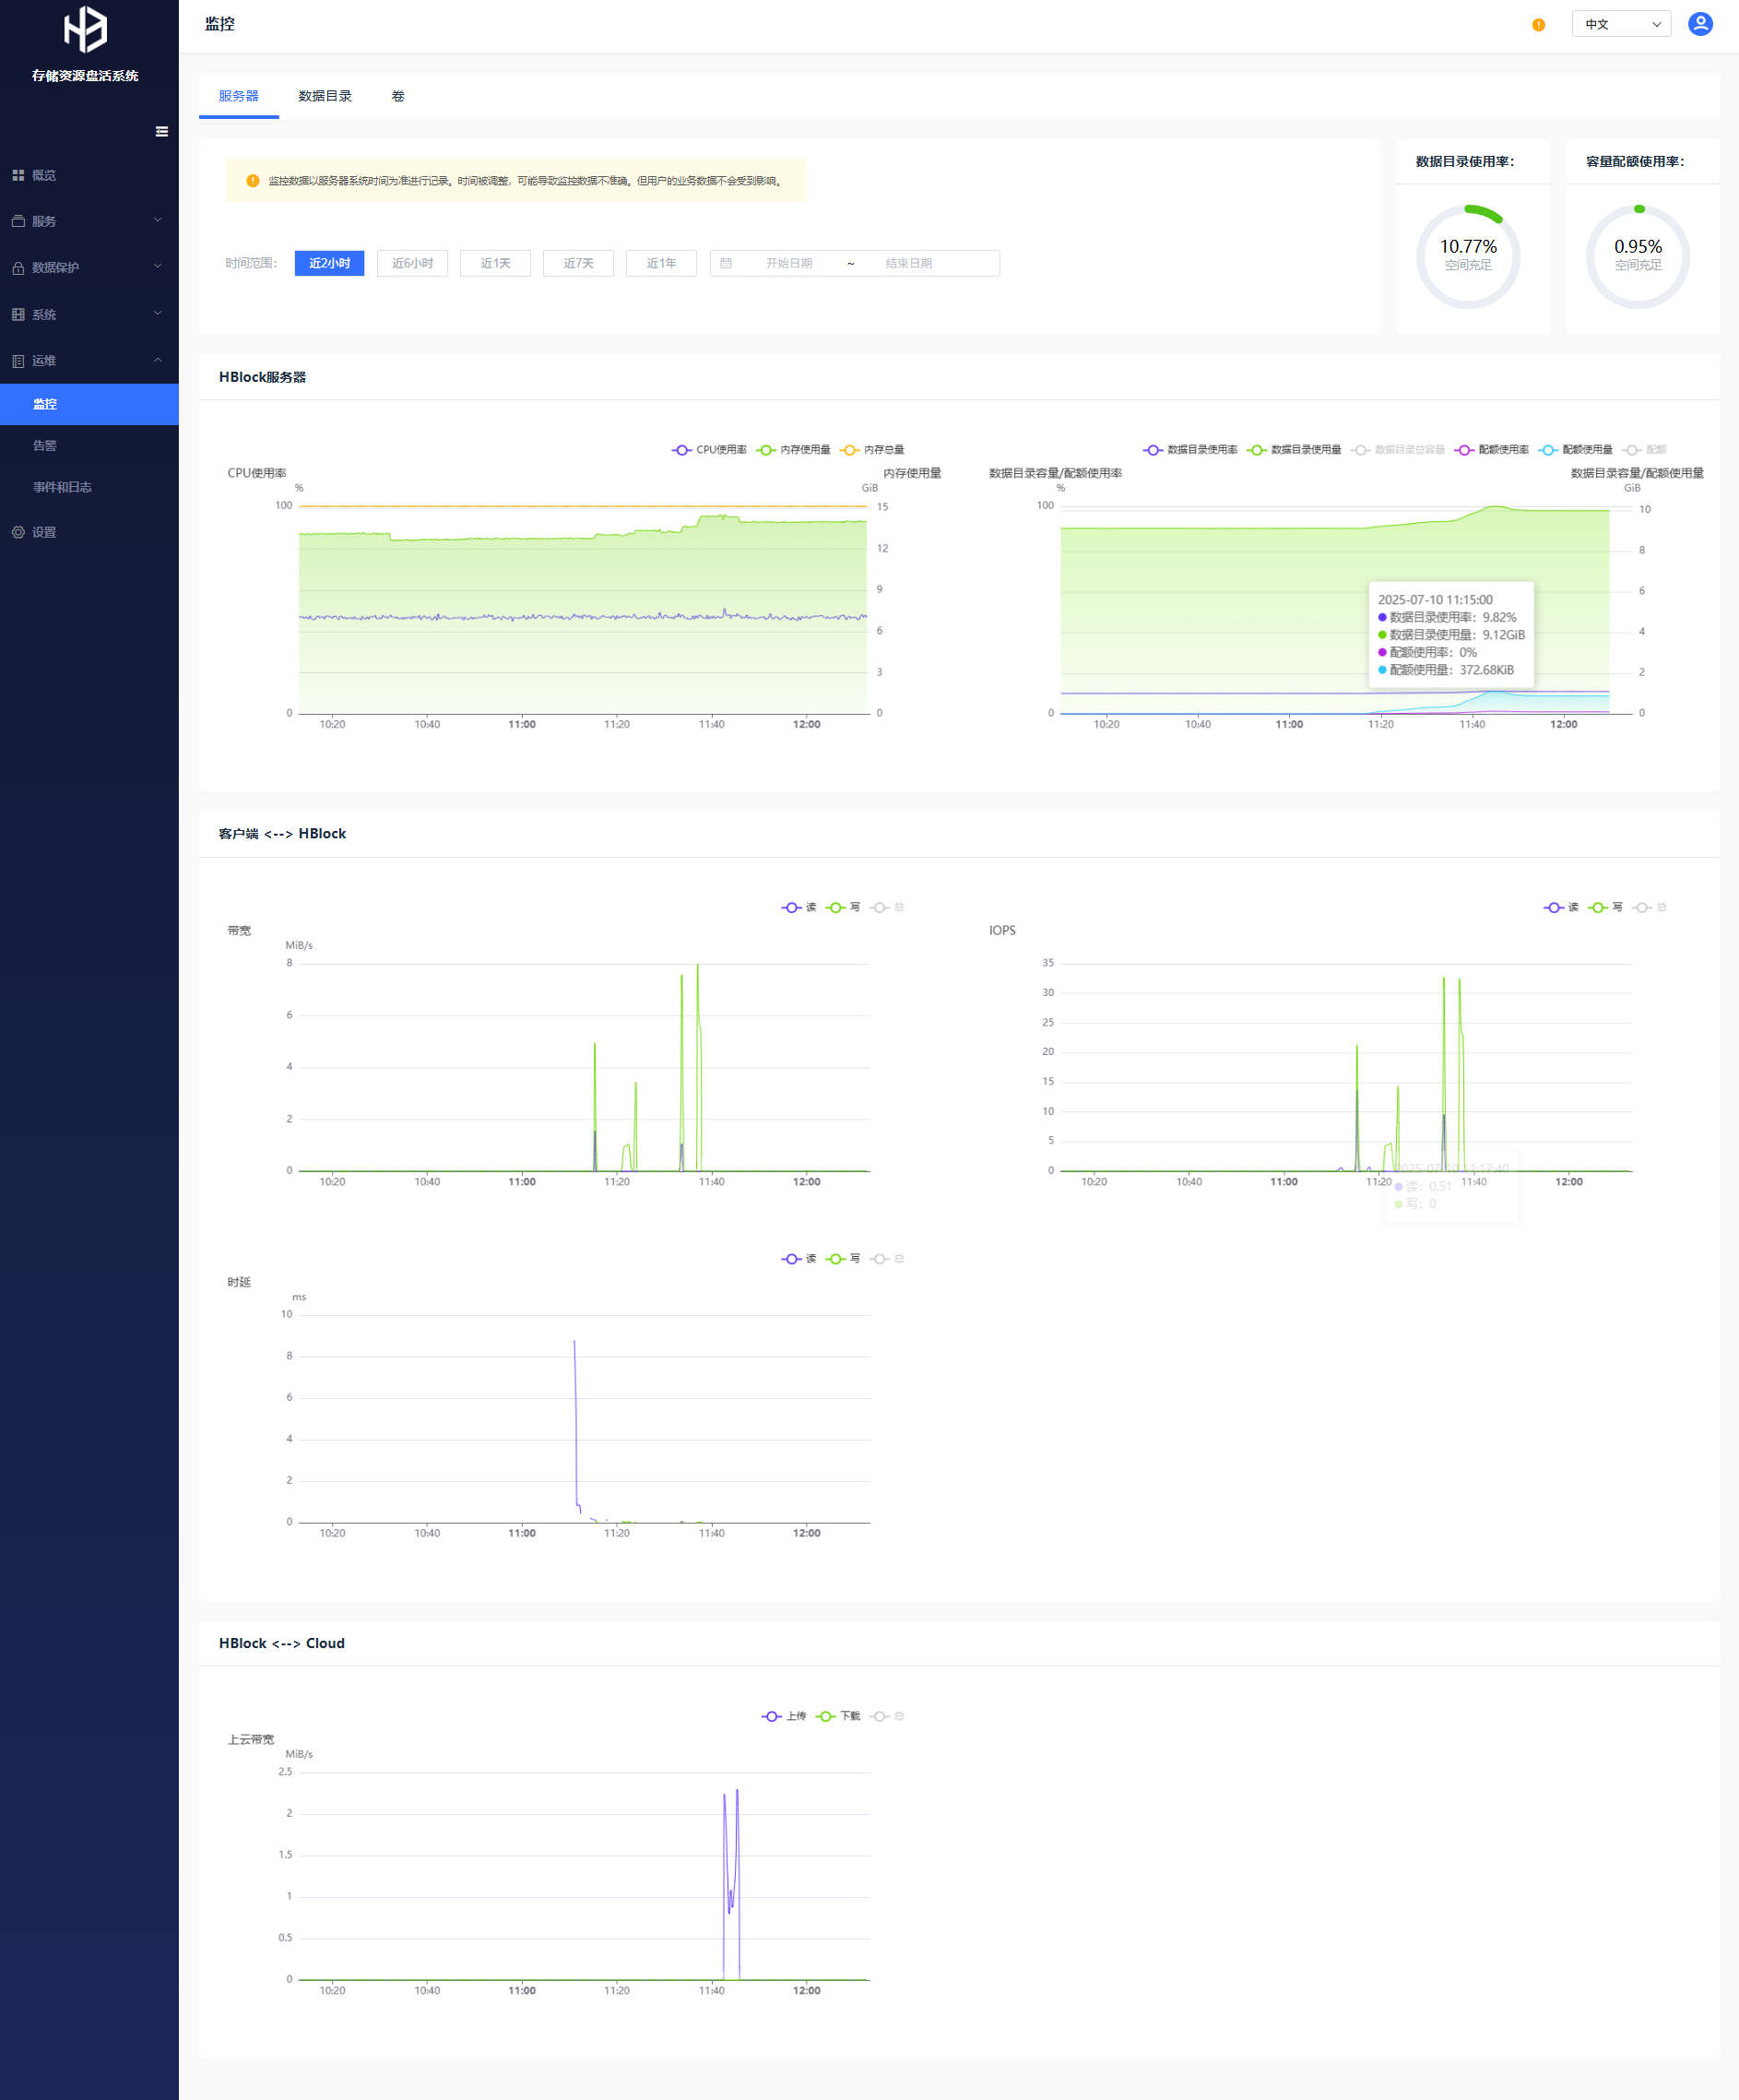The width and height of the screenshot is (1739, 2100).
Task: Click the 存储资源盘活系统 system name
Action: [85, 76]
